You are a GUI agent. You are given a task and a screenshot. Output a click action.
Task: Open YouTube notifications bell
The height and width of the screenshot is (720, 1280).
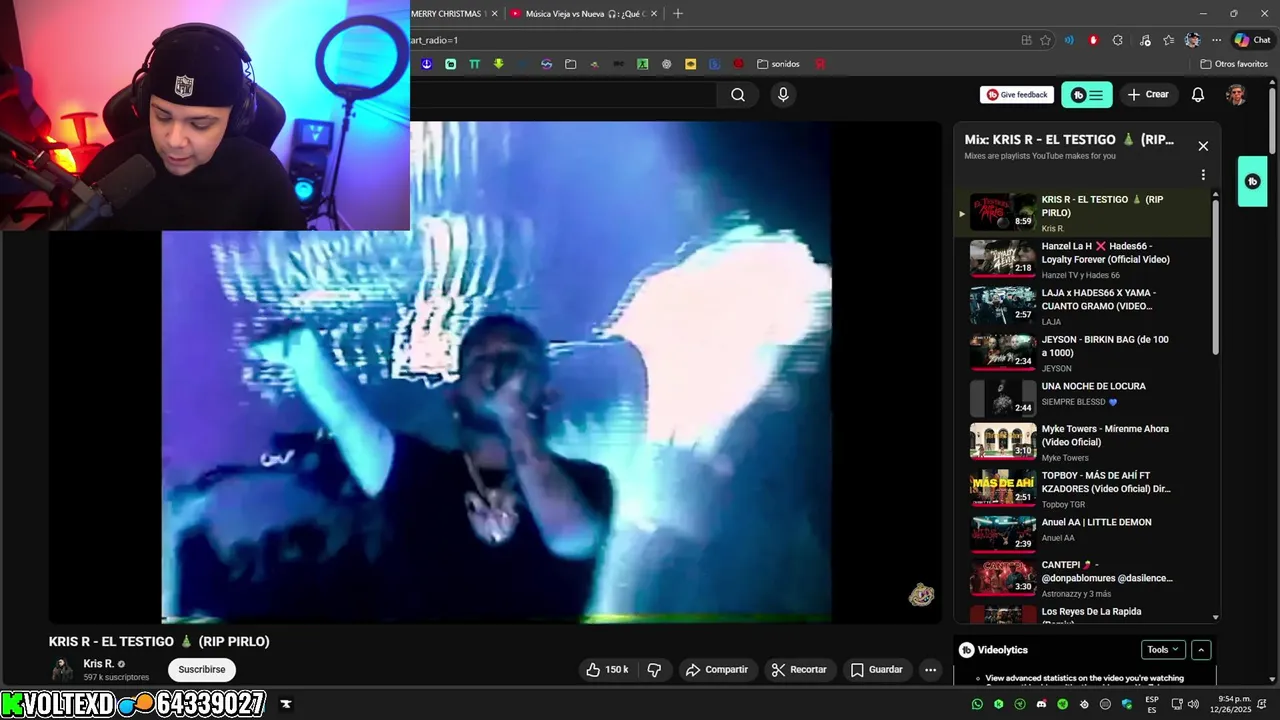click(x=1198, y=95)
